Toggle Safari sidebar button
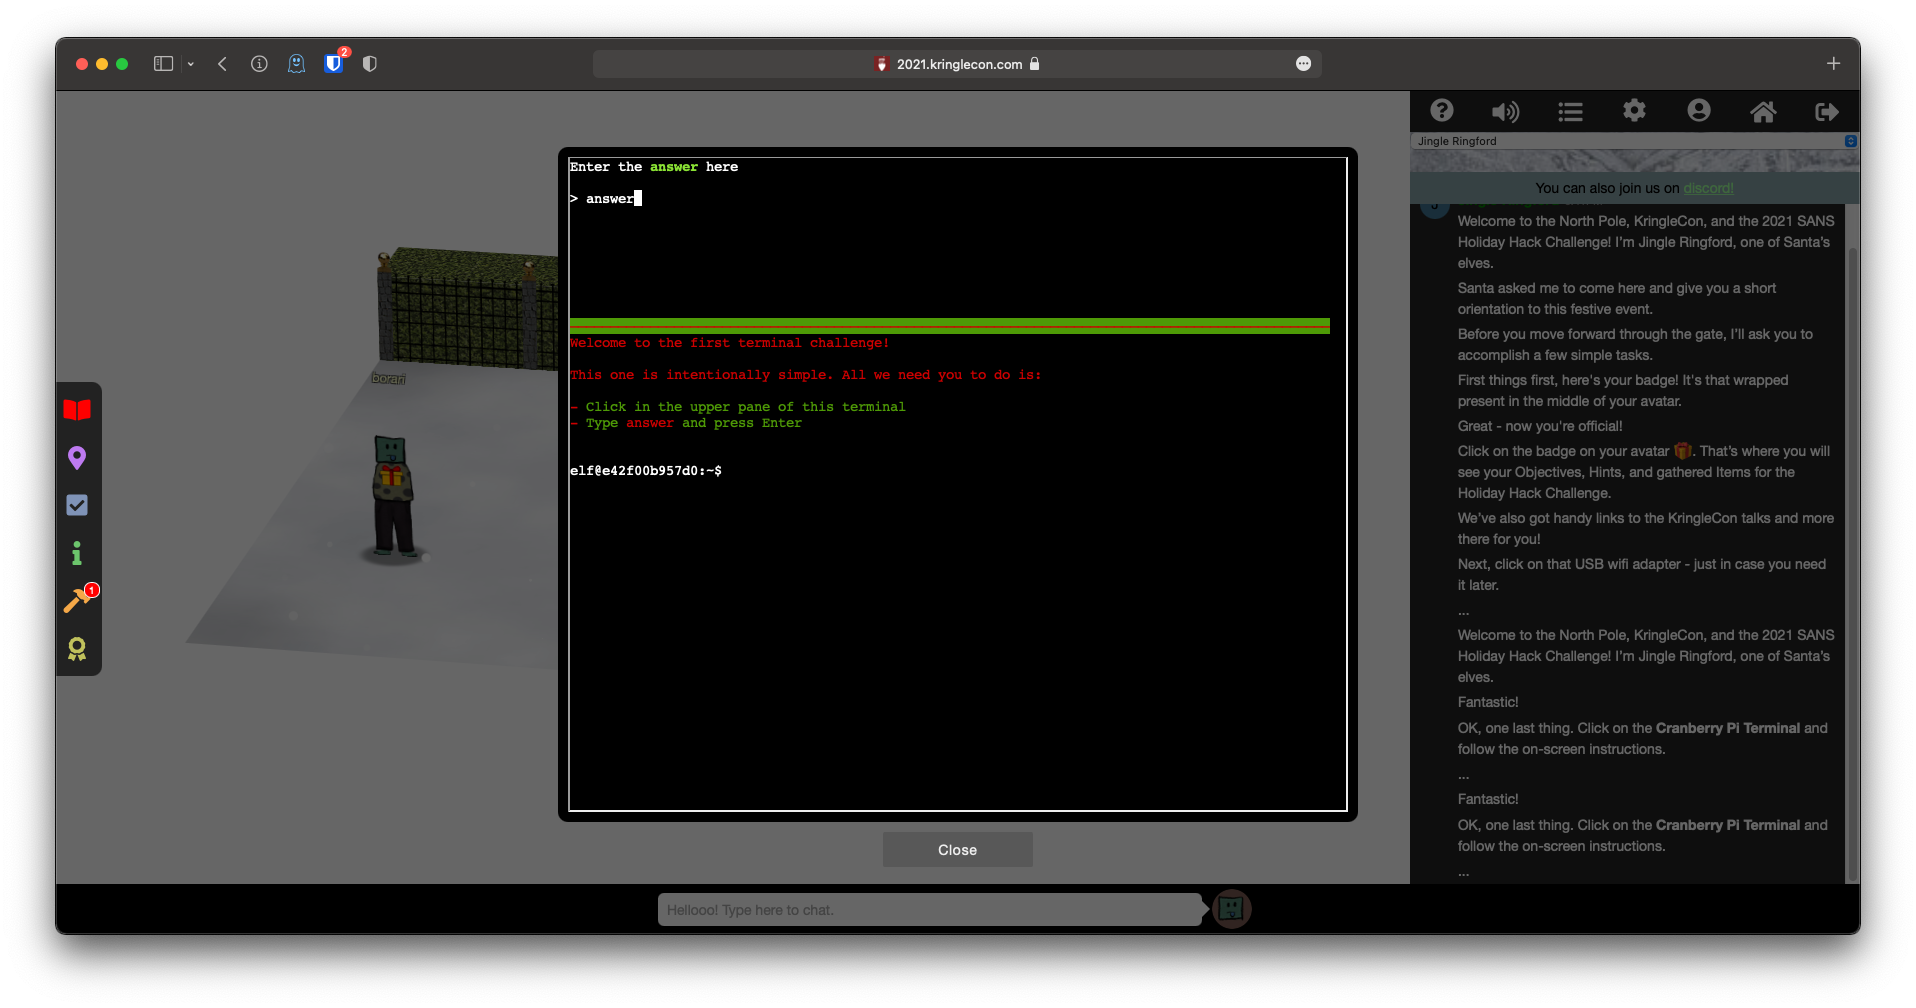Viewport: 1916px width, 1008px height. point(163,64)
